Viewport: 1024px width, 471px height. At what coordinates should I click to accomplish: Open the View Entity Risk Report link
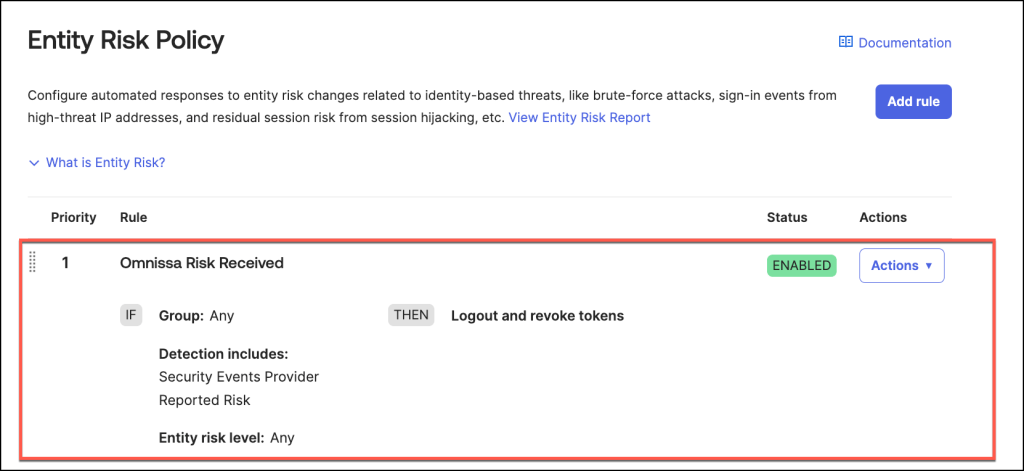(x=579, y=118)
